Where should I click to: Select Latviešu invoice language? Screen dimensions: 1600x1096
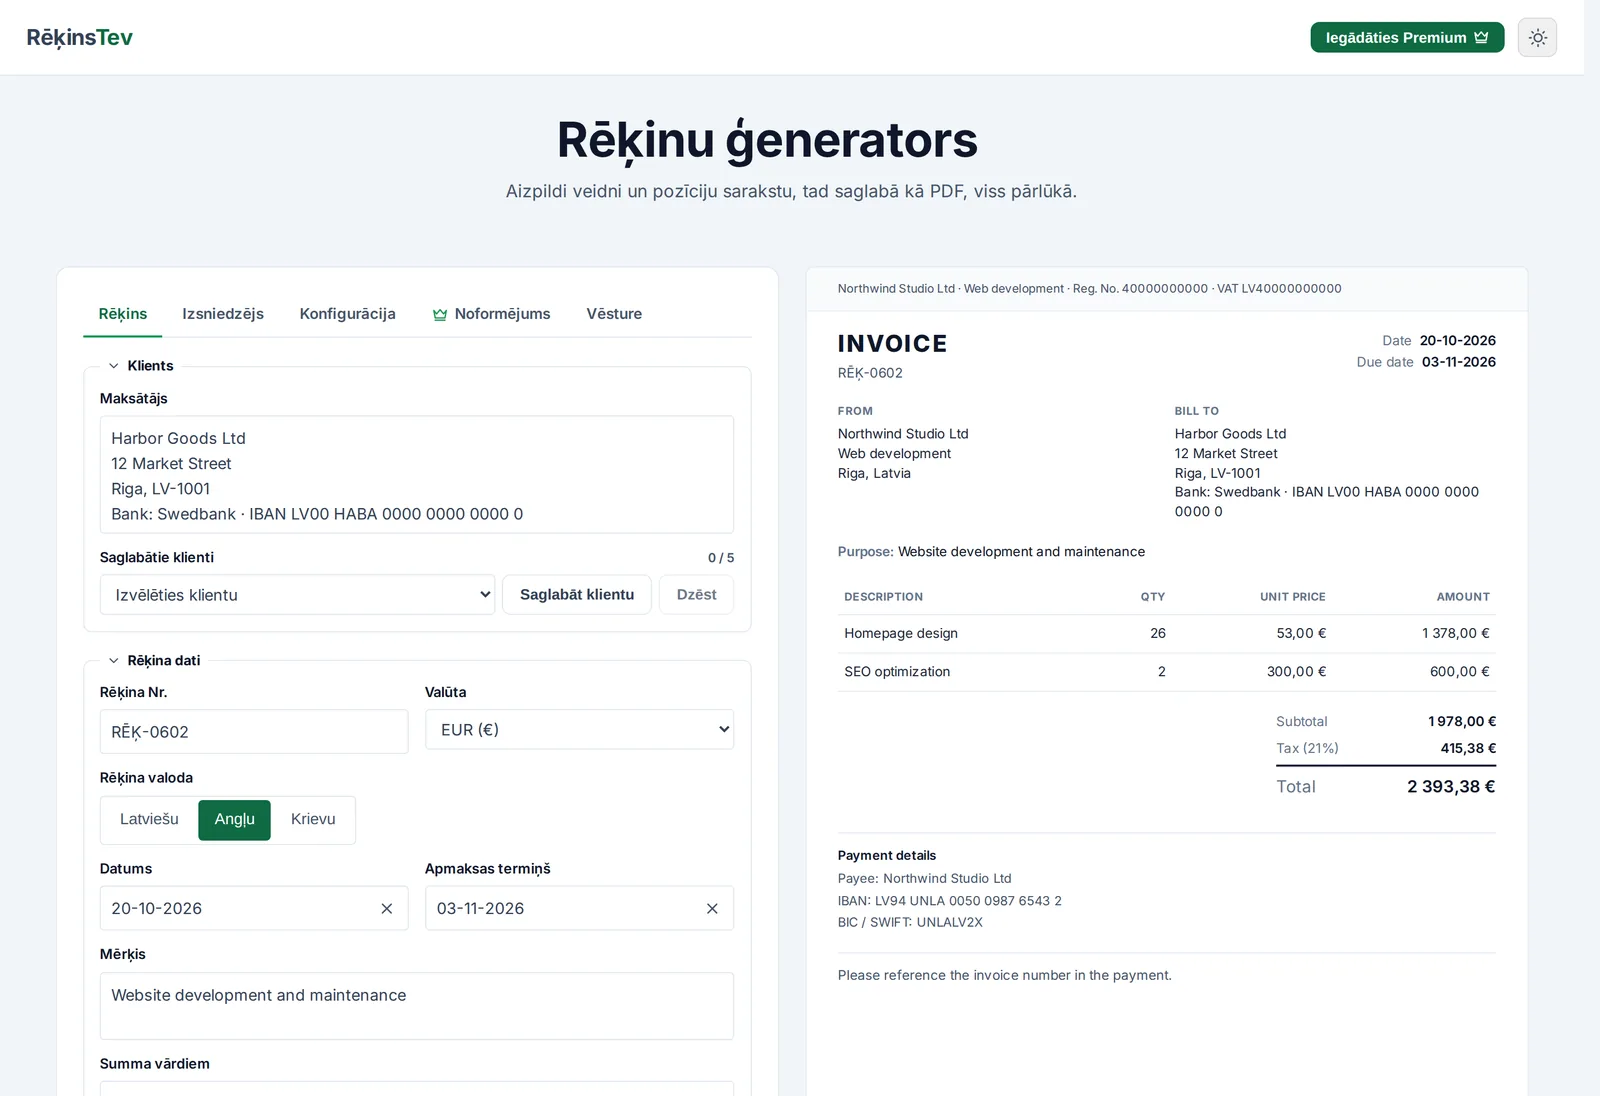pyautogui.click(x=149, y=820)
